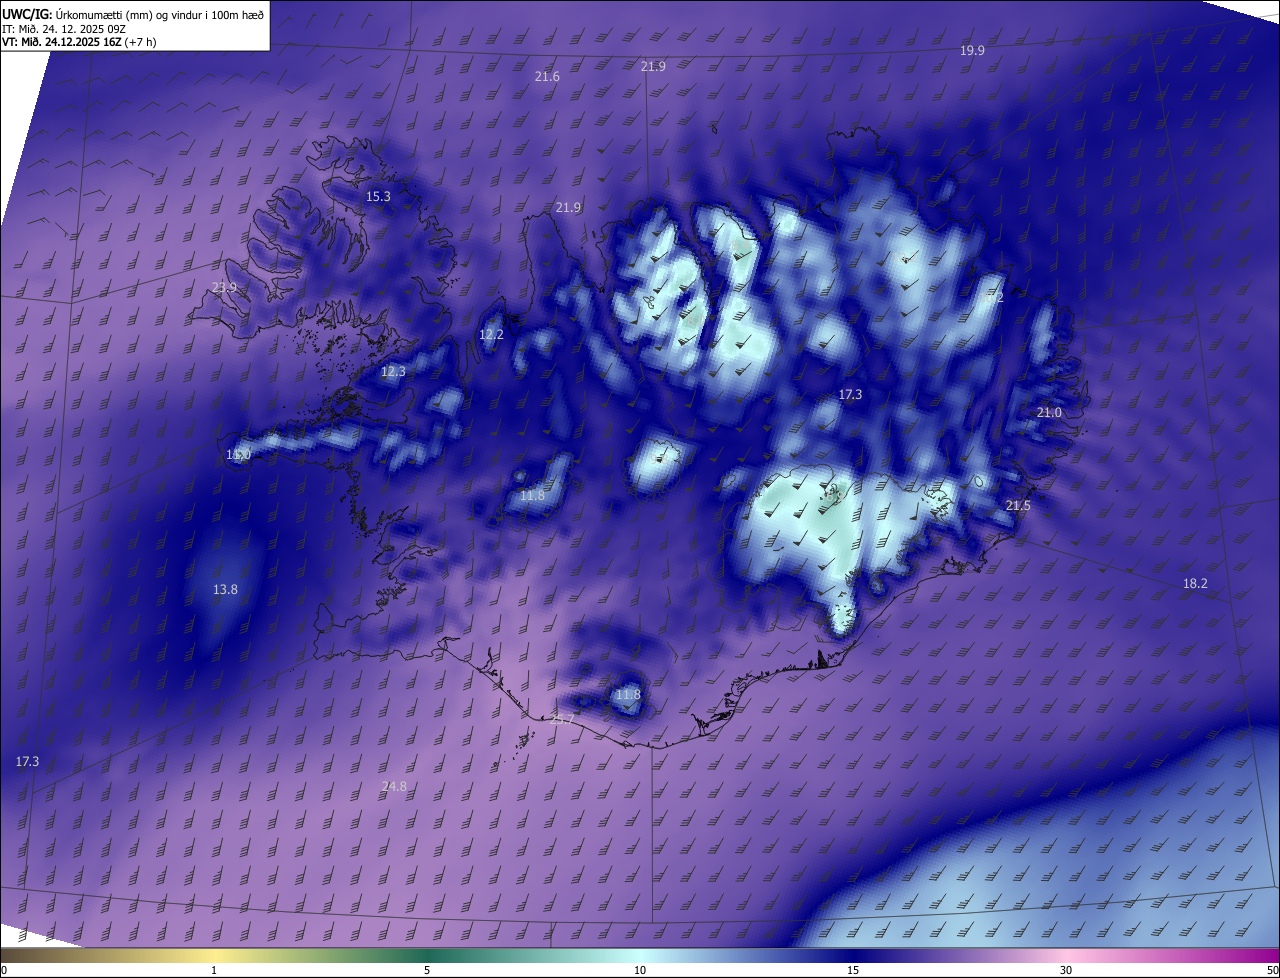
Task: Click the colorbar tick labeled 0
Action: pos(4,970)
